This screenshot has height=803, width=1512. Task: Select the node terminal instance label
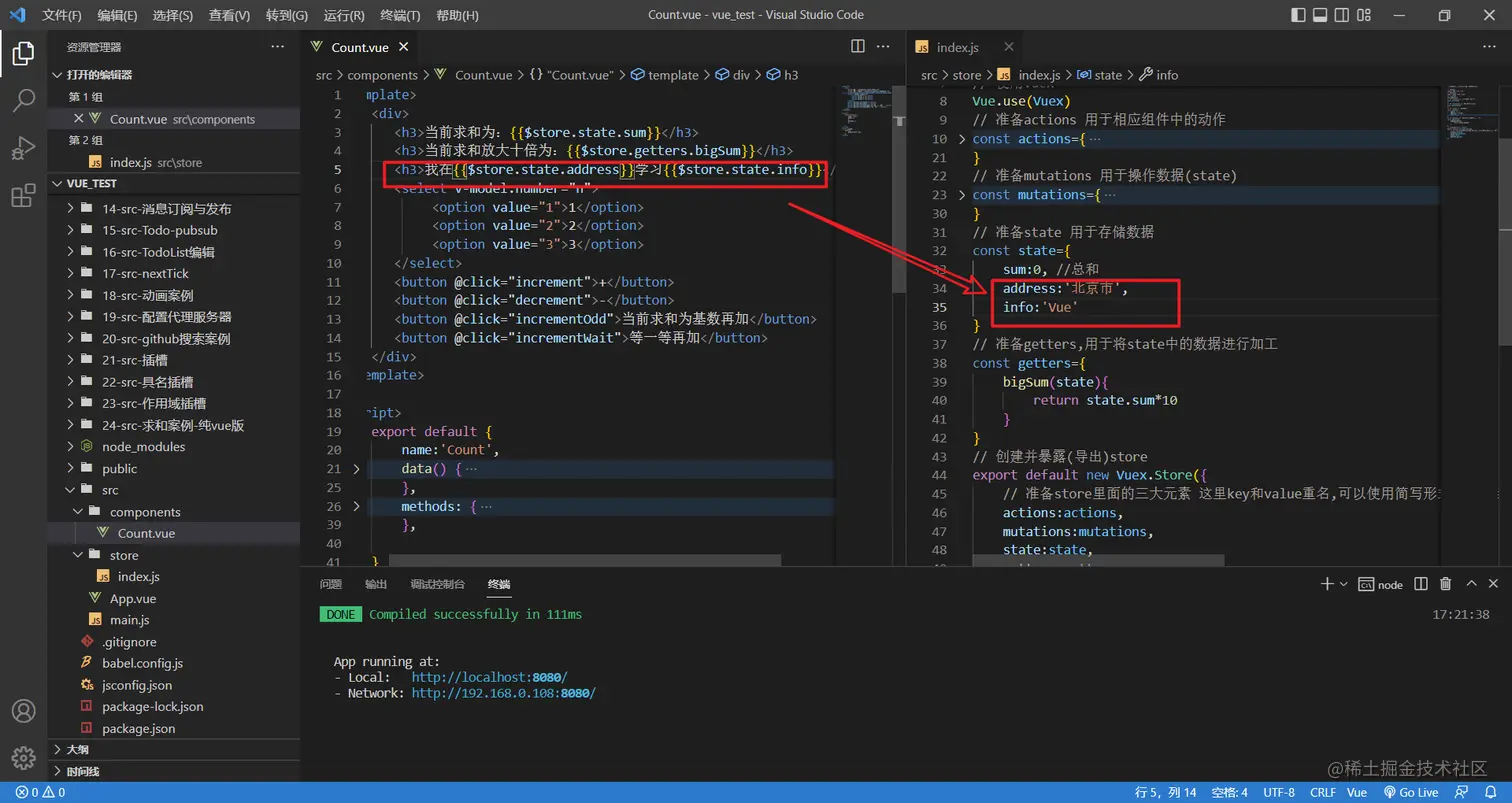1380,584
